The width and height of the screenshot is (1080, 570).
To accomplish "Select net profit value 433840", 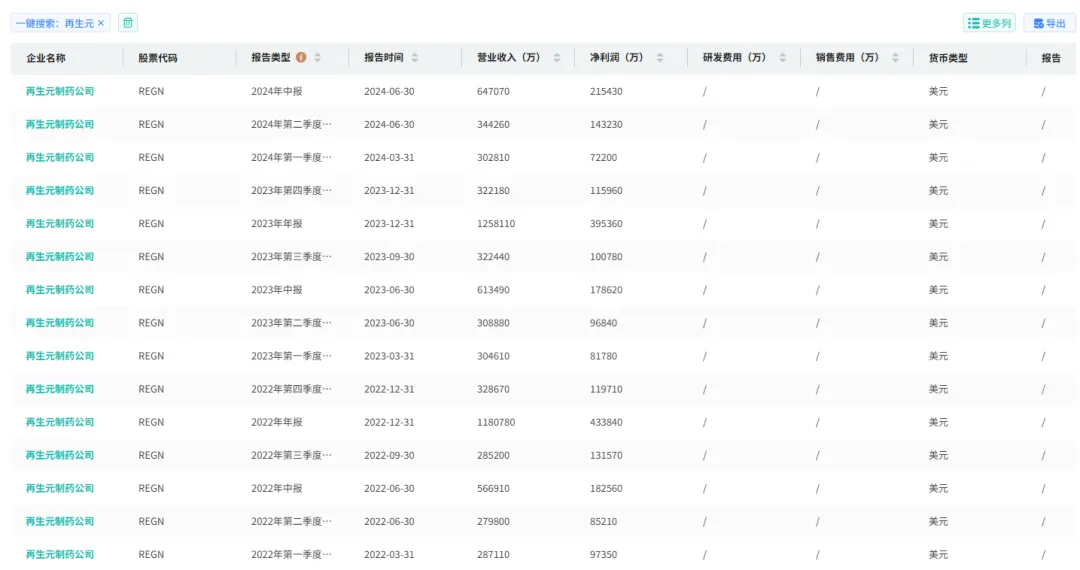I will 606,422.
